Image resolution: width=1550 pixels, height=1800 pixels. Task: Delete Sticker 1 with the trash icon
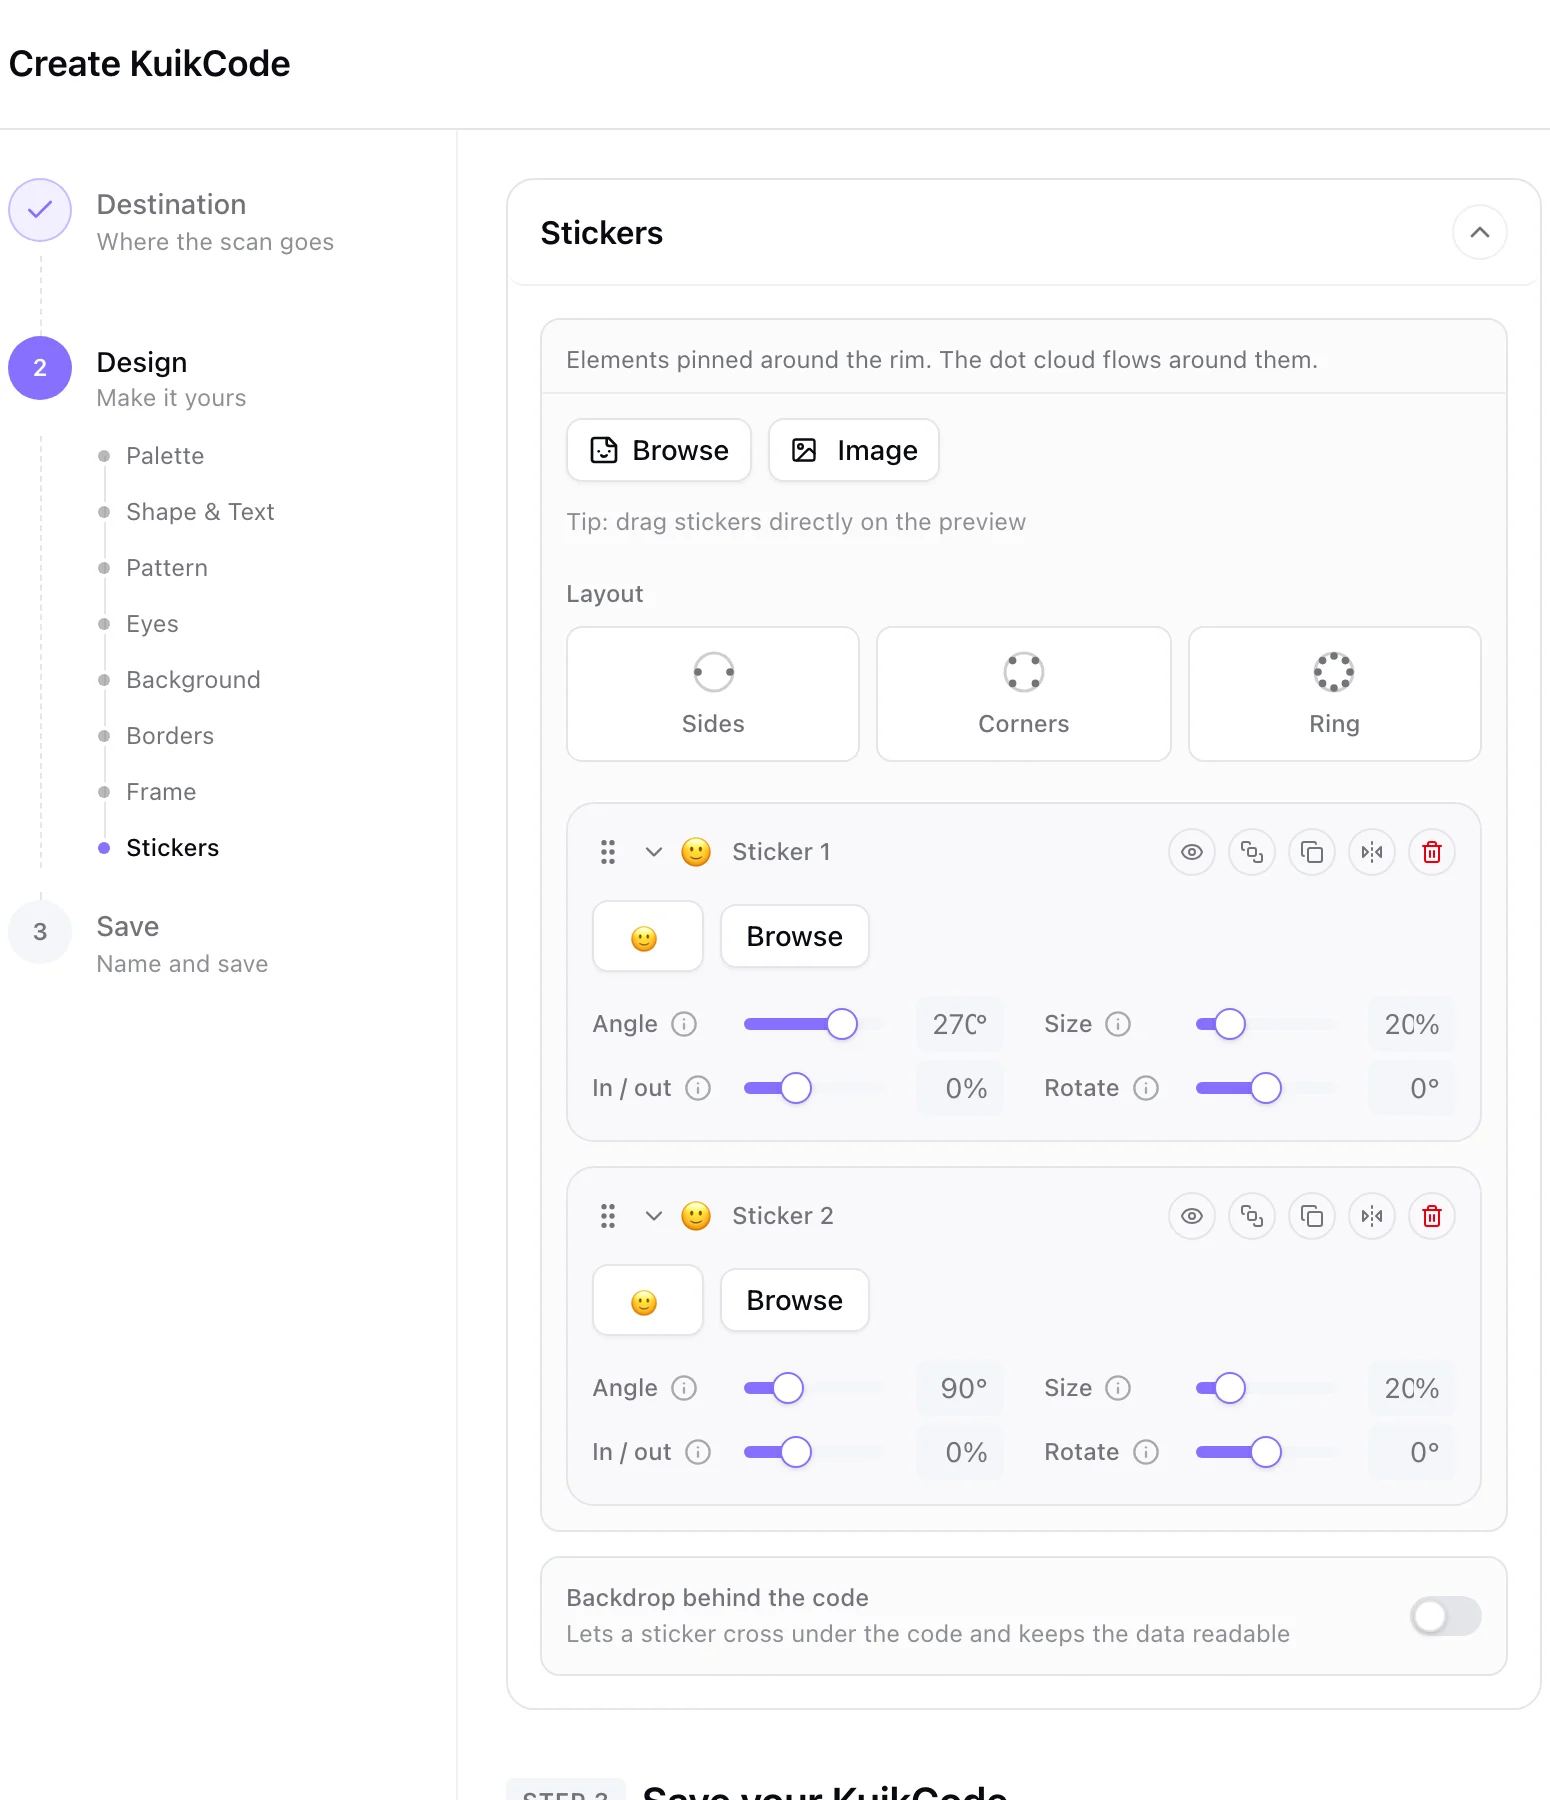pos(1432,852)
